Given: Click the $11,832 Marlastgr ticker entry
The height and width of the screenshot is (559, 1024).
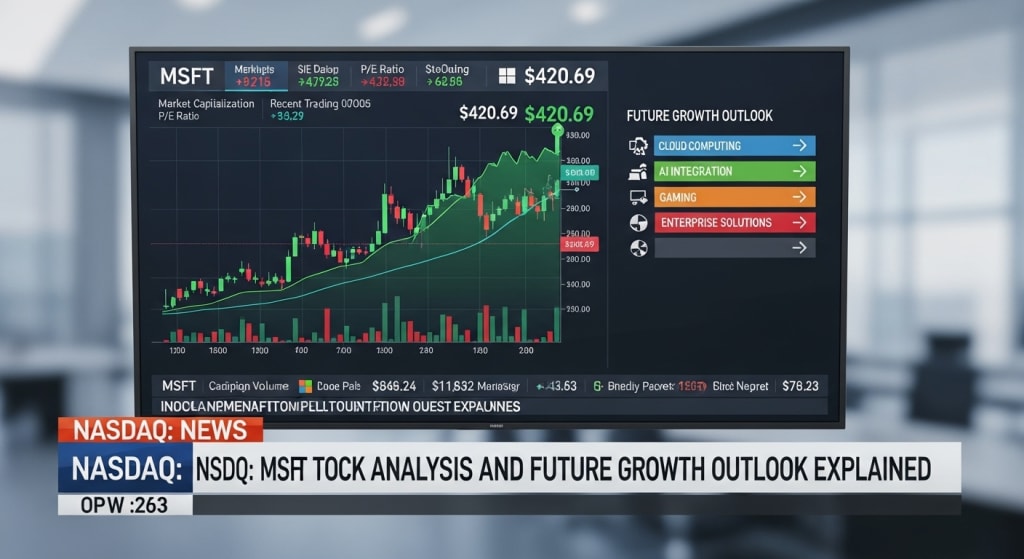Looking at the screenshot, I should tap(475, 386).
